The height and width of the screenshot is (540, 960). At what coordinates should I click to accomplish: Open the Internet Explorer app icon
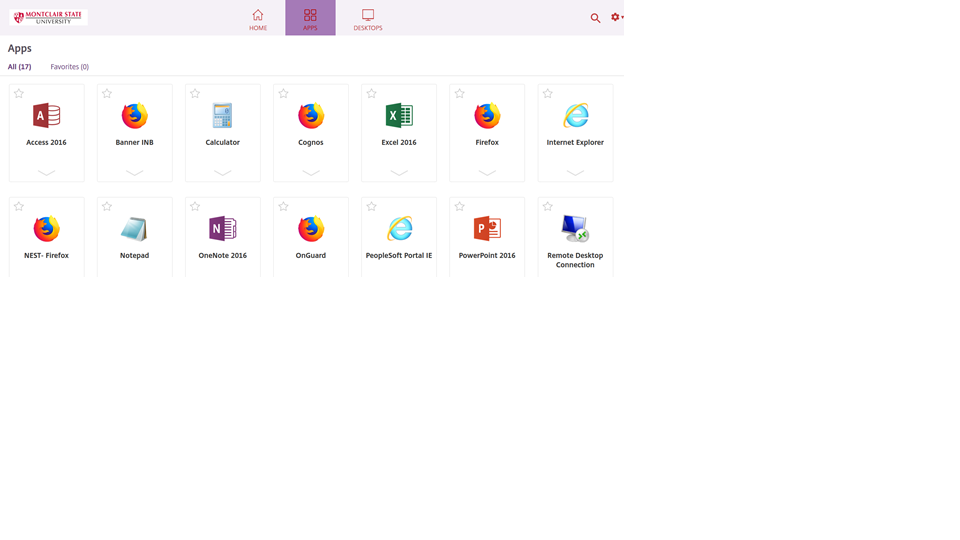[x=575, y=116]
